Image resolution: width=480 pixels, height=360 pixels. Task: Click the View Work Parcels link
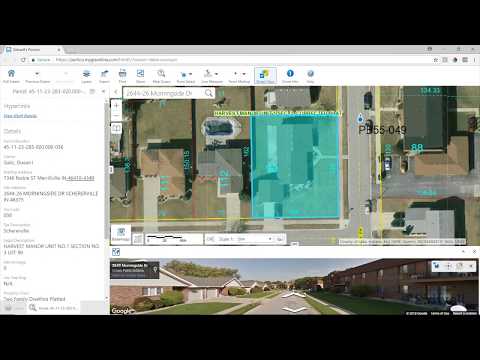[x=20, y=116]
